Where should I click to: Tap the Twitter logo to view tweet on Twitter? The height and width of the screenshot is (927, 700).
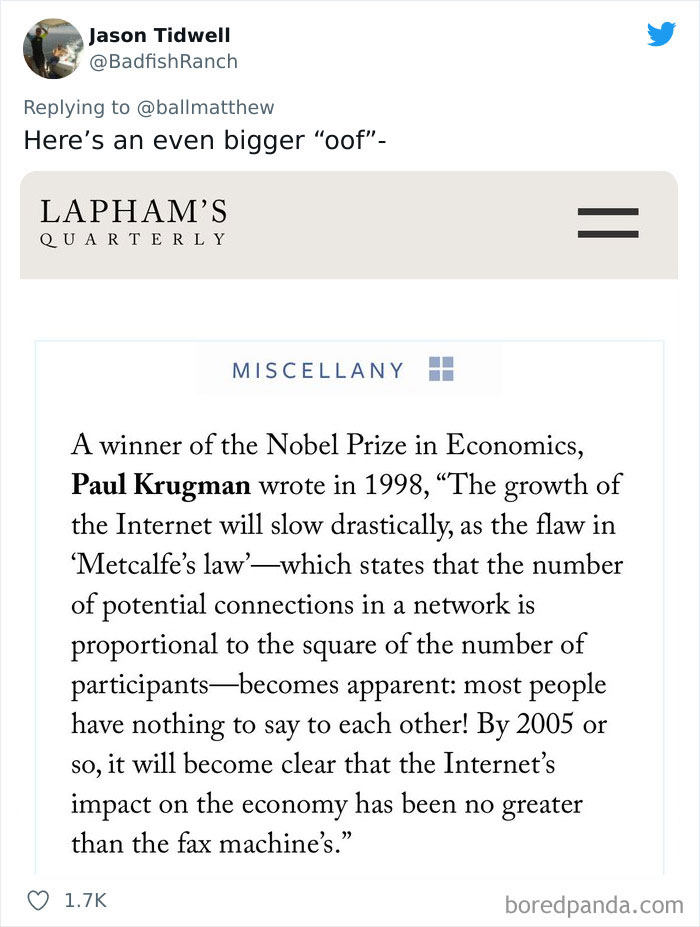click(662, 35)
